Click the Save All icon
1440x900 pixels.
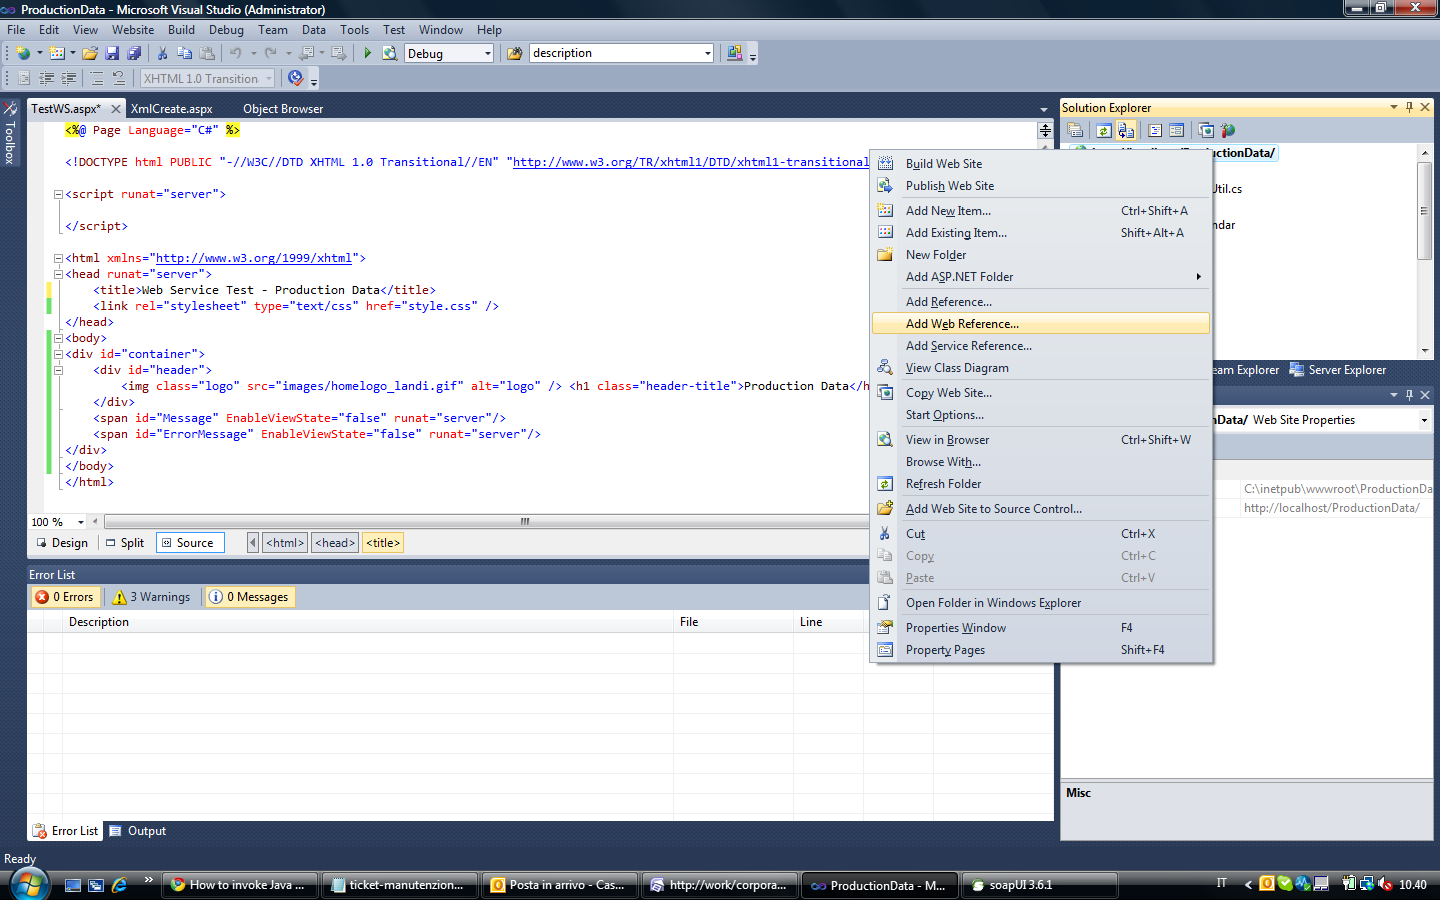click(134, 53)
